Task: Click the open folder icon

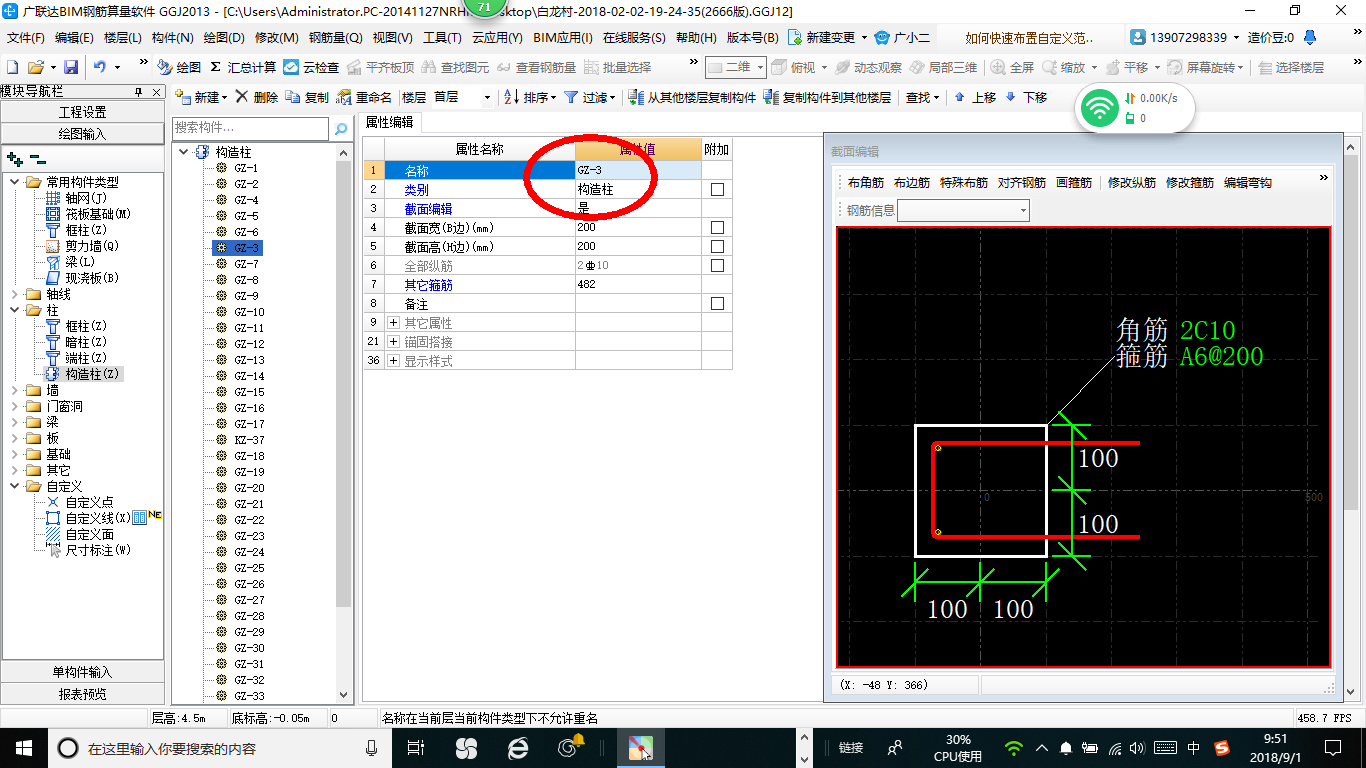Action: [35, 67]
